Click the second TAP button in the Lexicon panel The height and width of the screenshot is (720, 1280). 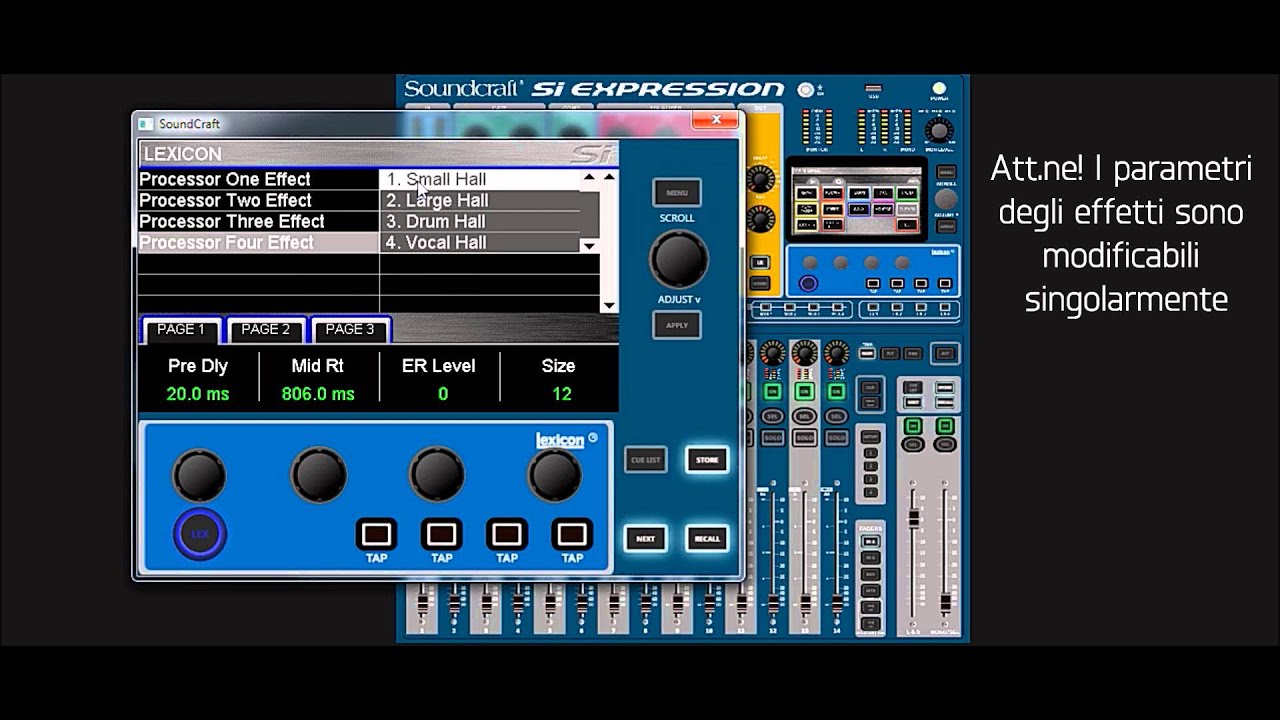click(442, 534)
